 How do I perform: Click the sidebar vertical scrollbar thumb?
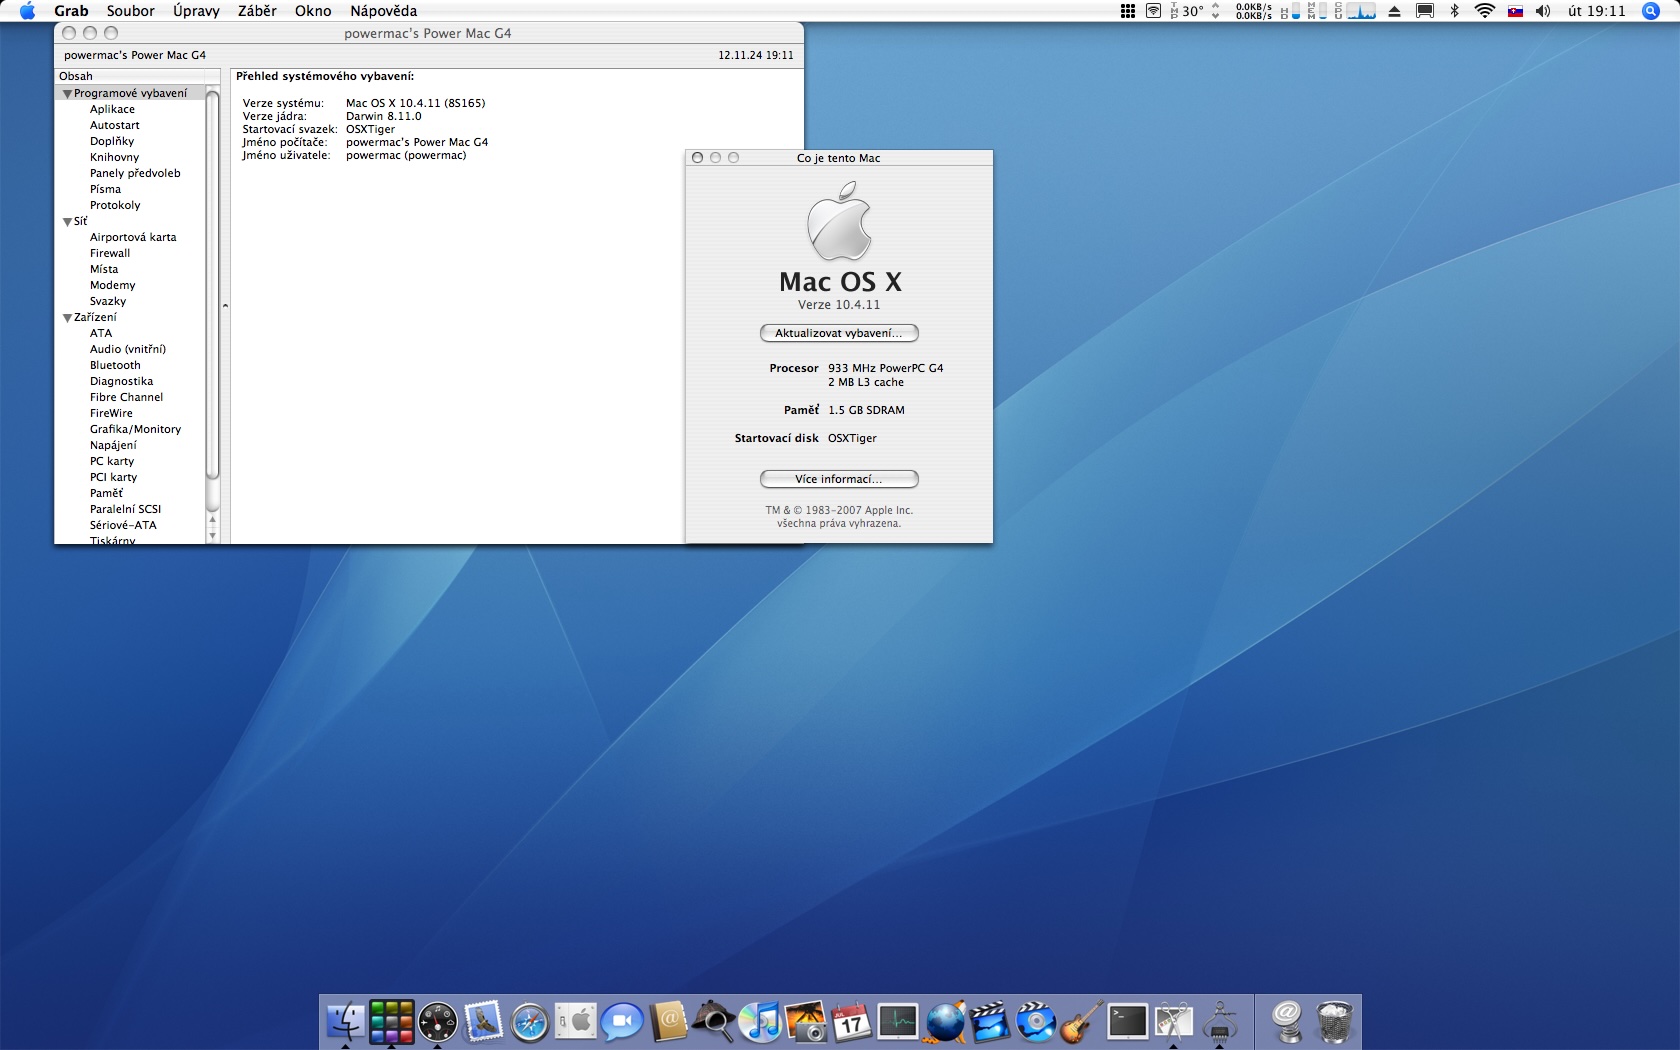212,285
